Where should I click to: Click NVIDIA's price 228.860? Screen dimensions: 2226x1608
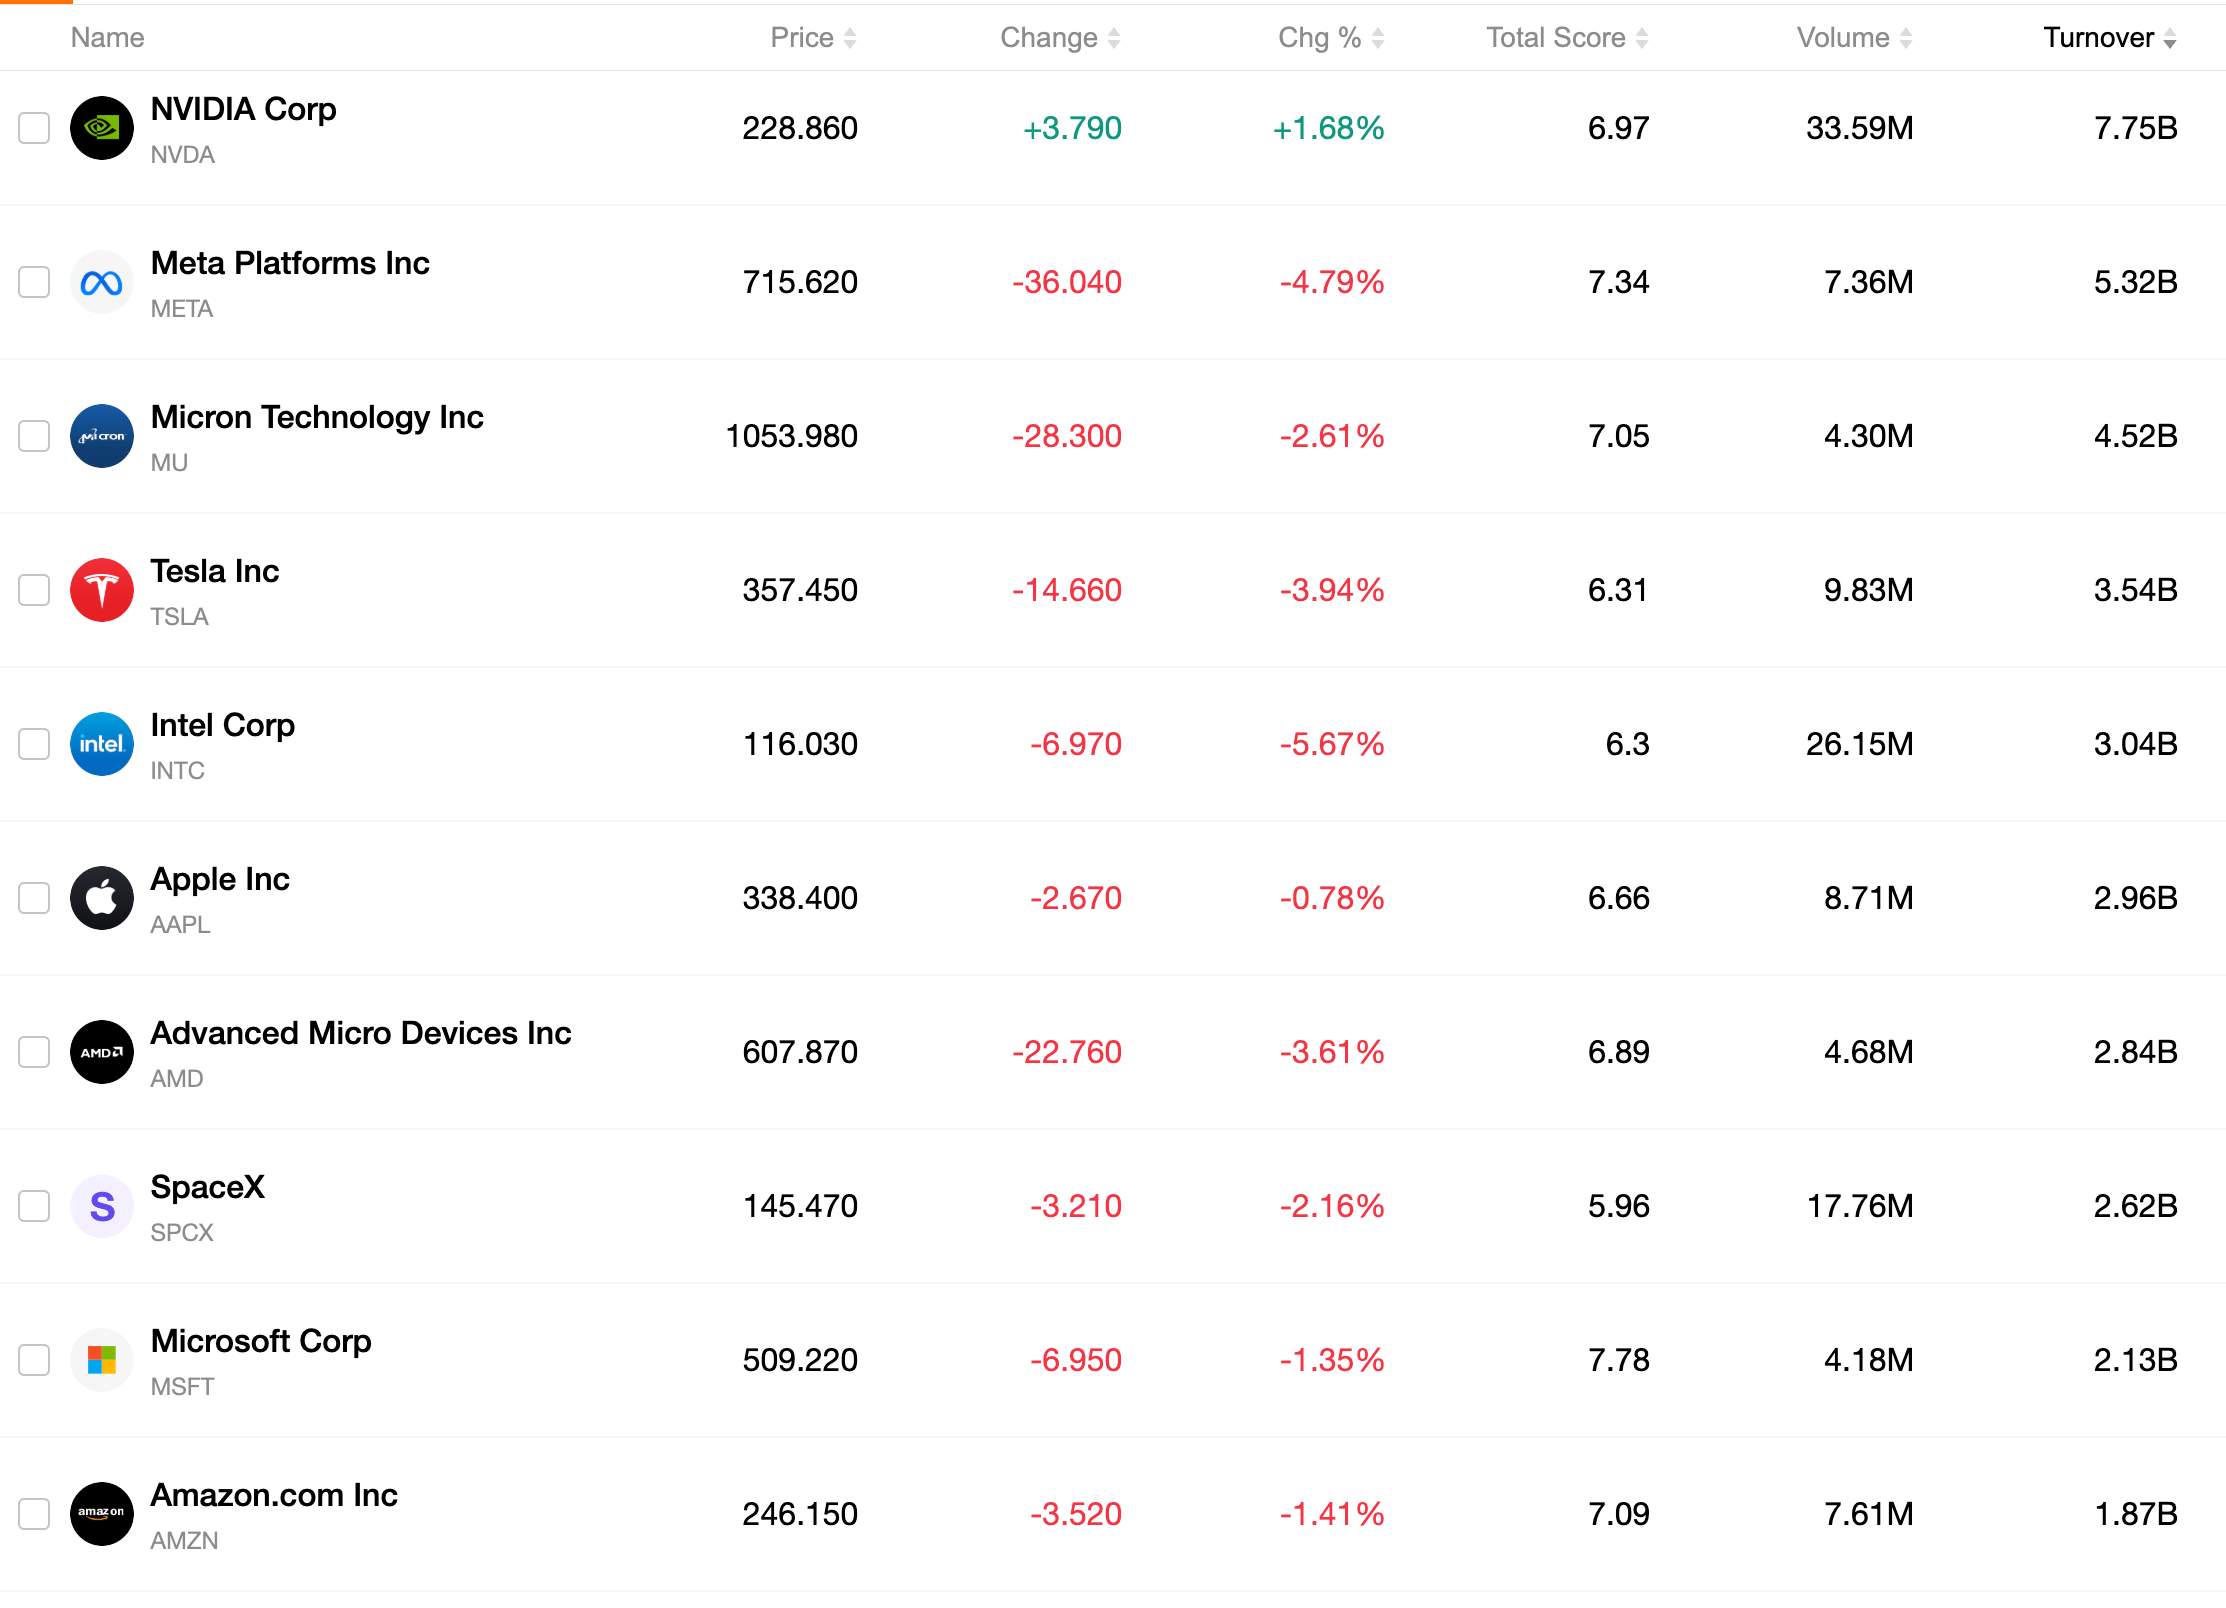click(800, 128)
